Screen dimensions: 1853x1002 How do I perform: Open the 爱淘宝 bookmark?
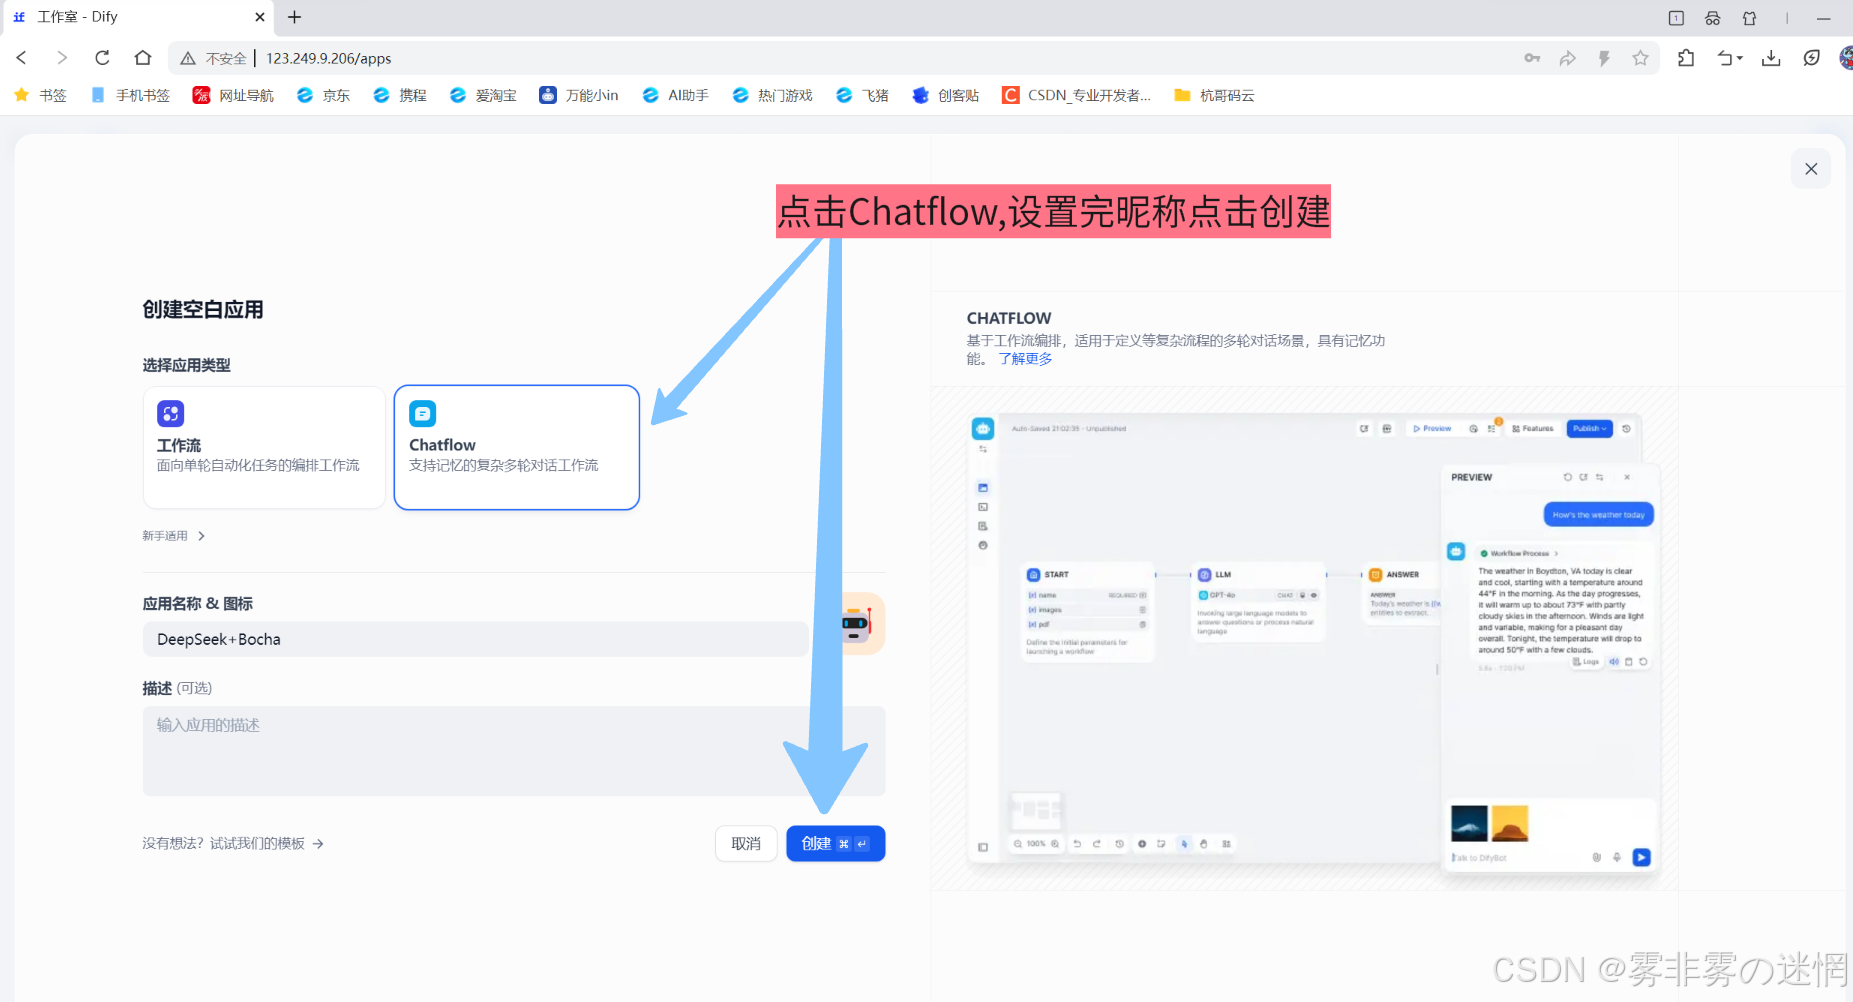click(x=483, y=95)
